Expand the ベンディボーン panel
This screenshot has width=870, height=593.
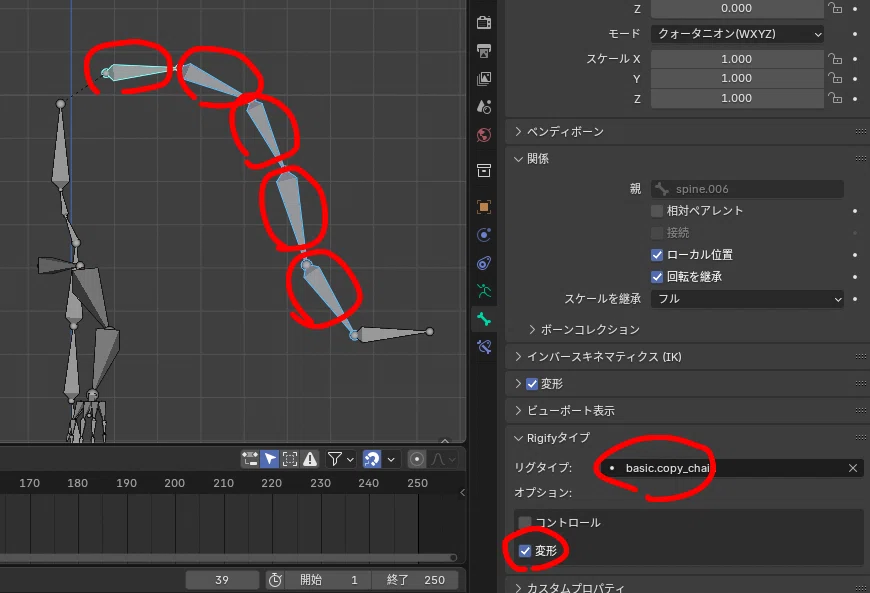(518, 131)
